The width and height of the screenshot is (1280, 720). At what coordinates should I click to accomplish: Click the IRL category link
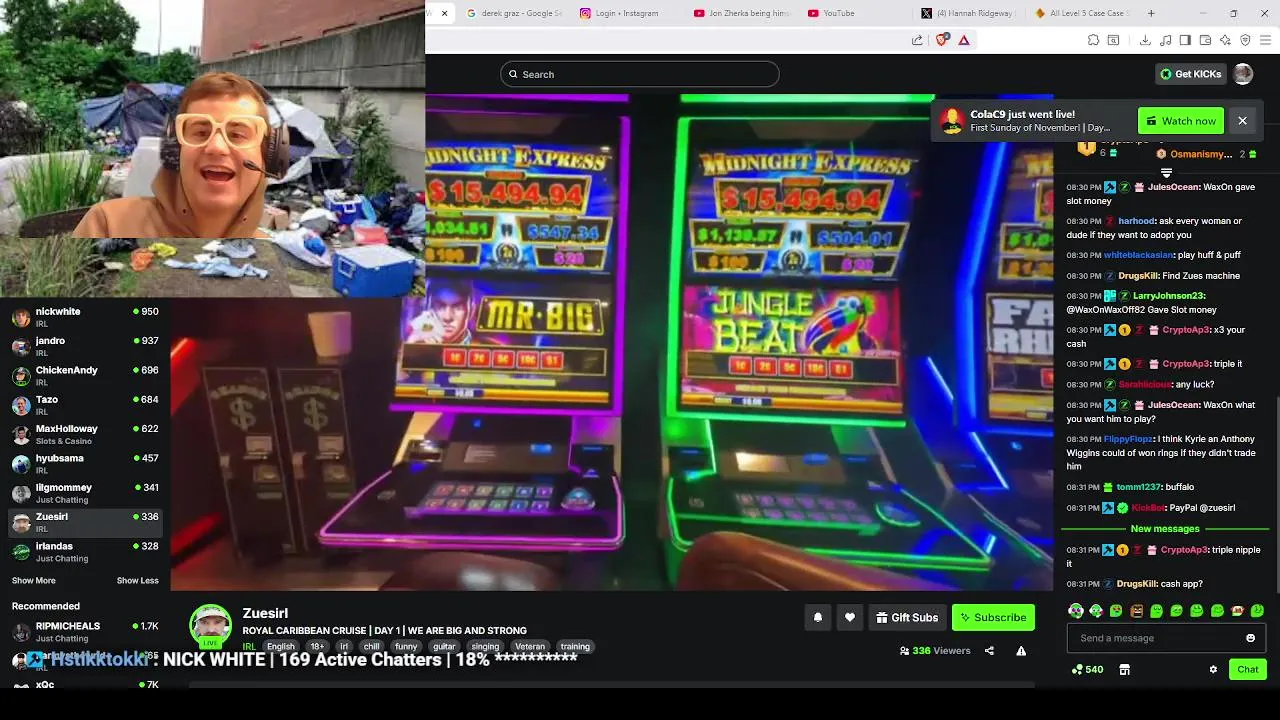tap(249, 647)
